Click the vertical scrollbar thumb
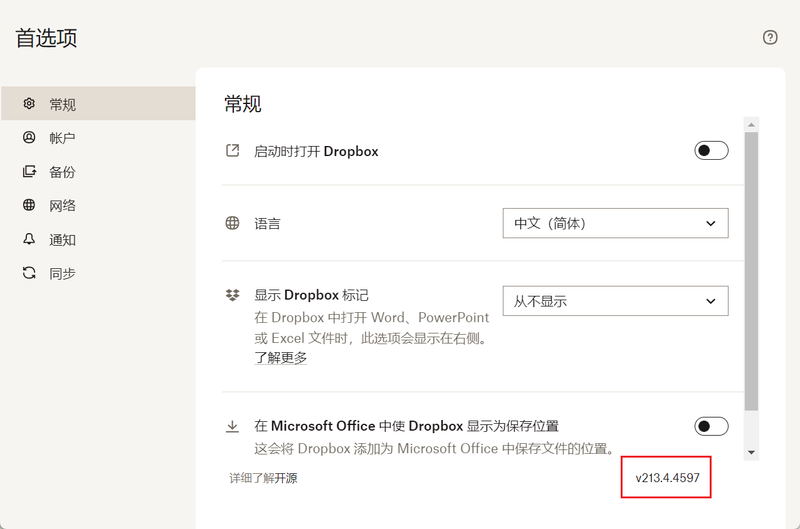This screenshot has width=800, height=529. [752, 270]
